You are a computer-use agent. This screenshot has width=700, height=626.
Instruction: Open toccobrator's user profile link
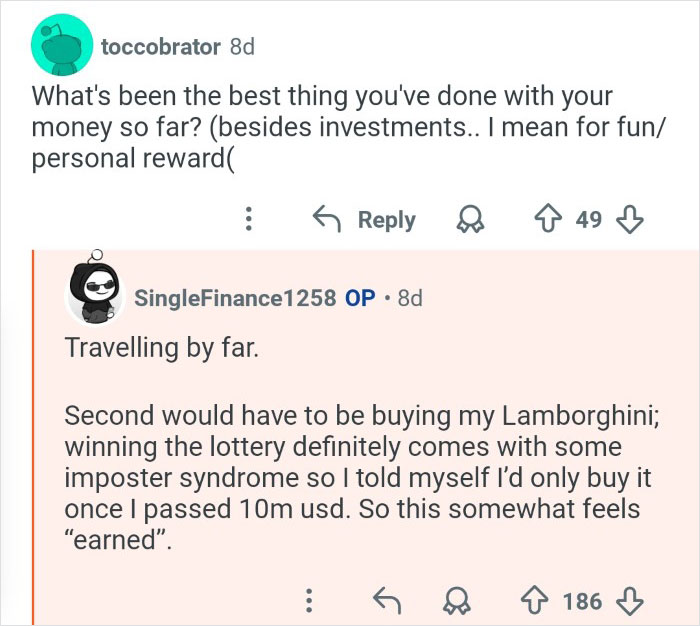160,47
